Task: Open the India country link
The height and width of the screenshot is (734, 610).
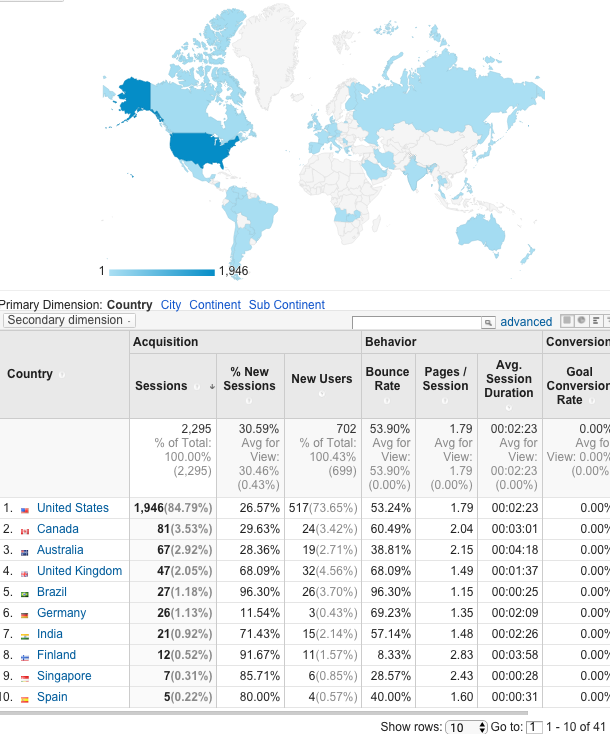Action: [50, 634]
